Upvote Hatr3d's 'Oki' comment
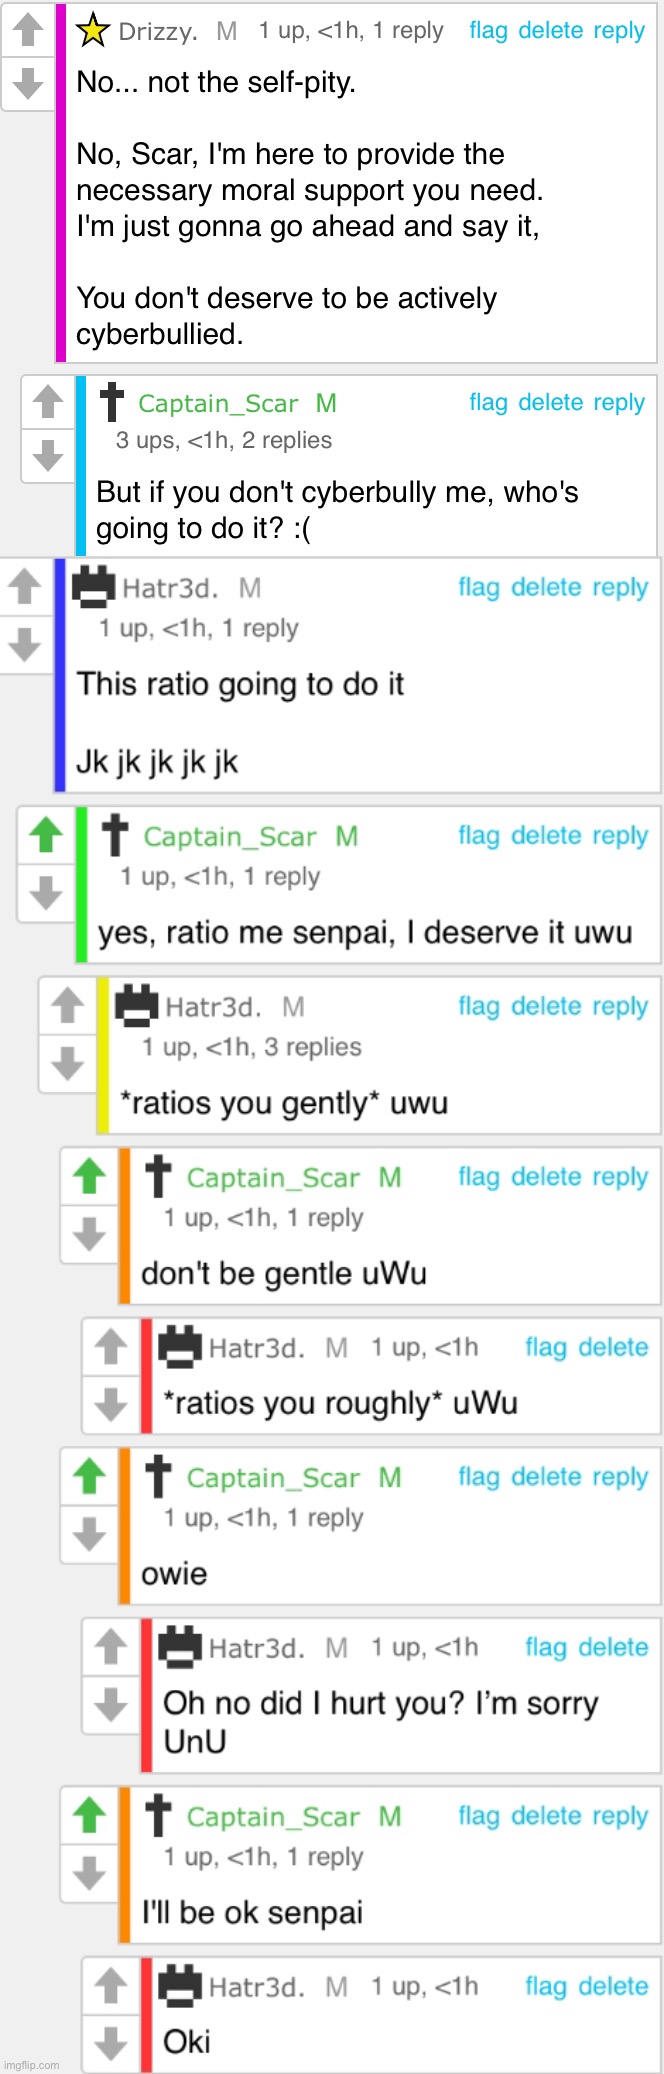This screenshot has width=664, height=2074. pos(111,1985)
